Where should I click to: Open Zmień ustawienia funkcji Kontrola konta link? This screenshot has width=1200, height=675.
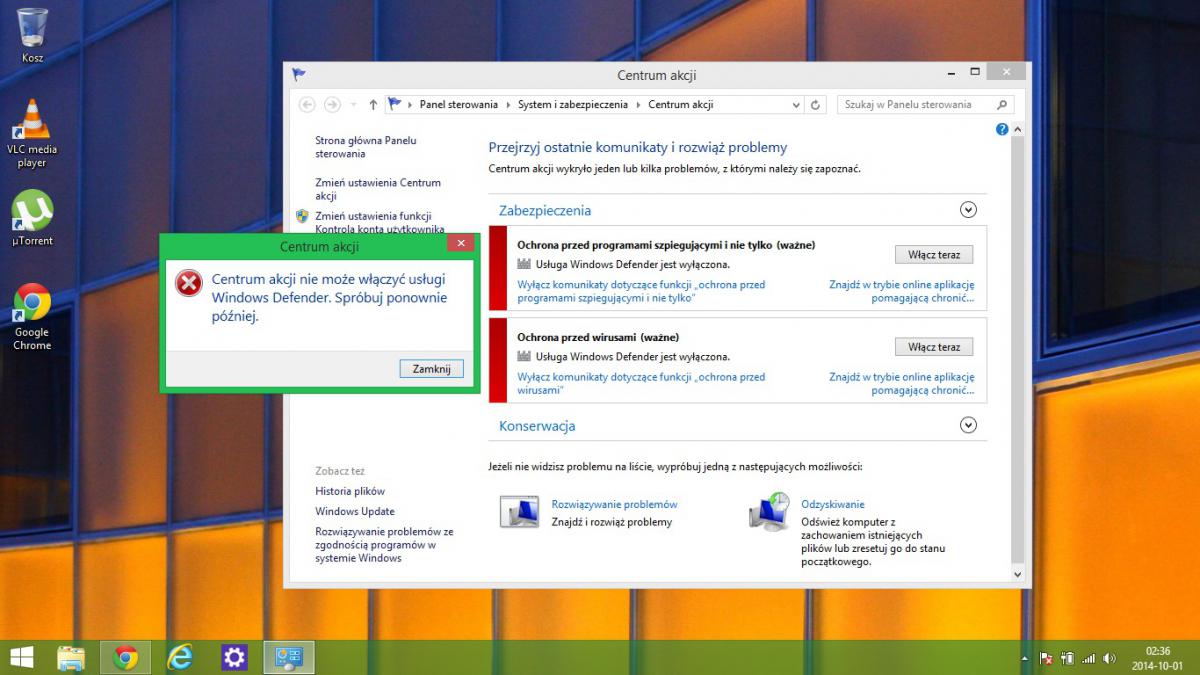[380, 222]
